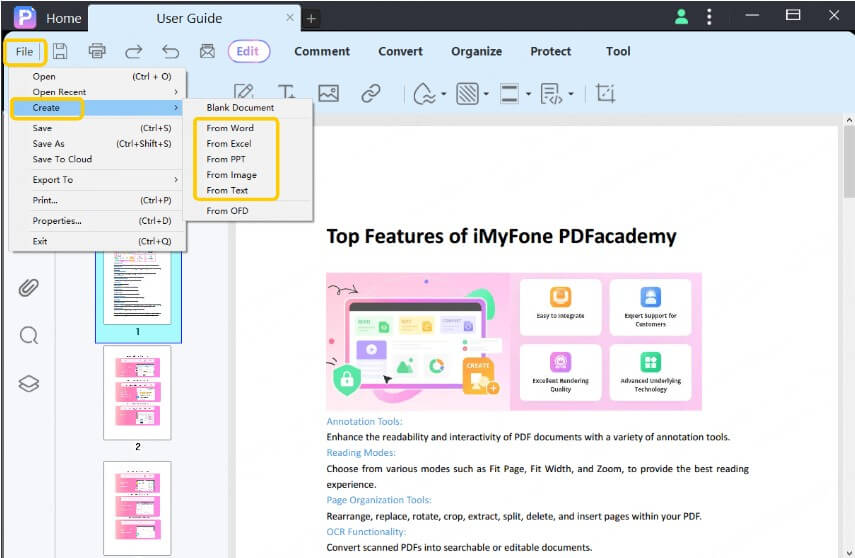Expand the Bates Number dropdown arrow
Viewport: 855px width, 558px height.
click(571, 94)
